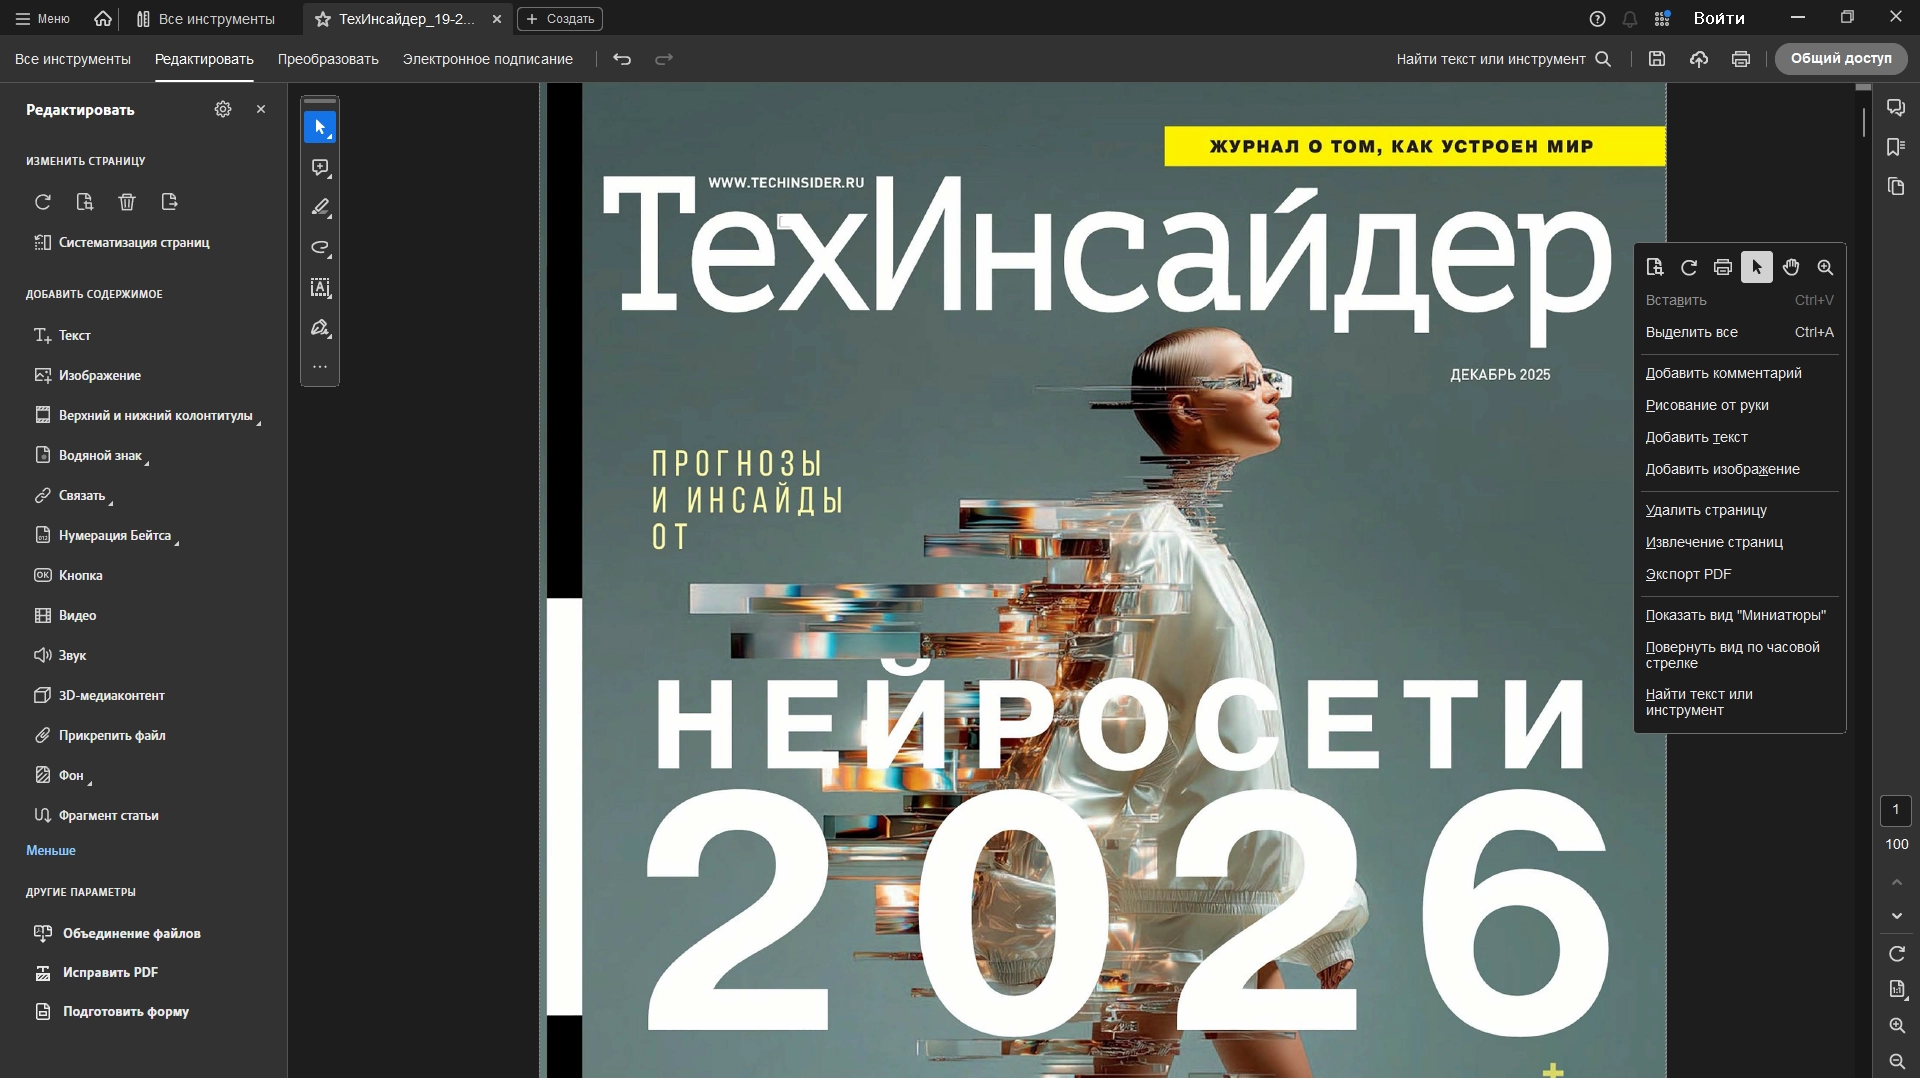Click the rotate page icon in Edit panel
This screenshot has height=1080, width=1920.
[43, 202]
